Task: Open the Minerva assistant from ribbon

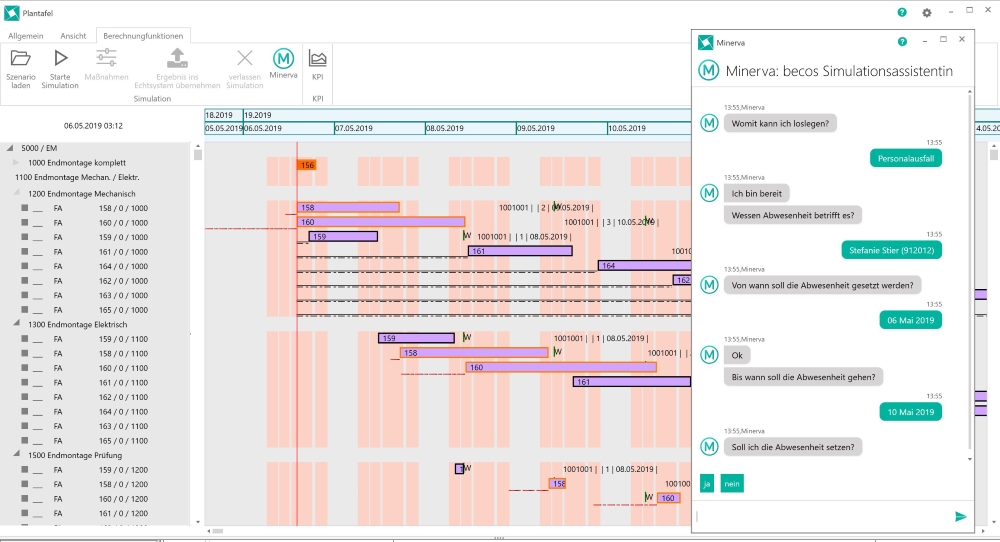Action: 283,59
